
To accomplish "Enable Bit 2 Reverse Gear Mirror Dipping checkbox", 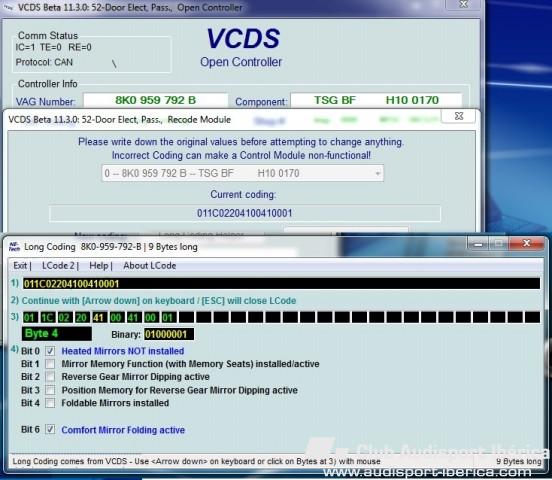I will pos(50,377).
